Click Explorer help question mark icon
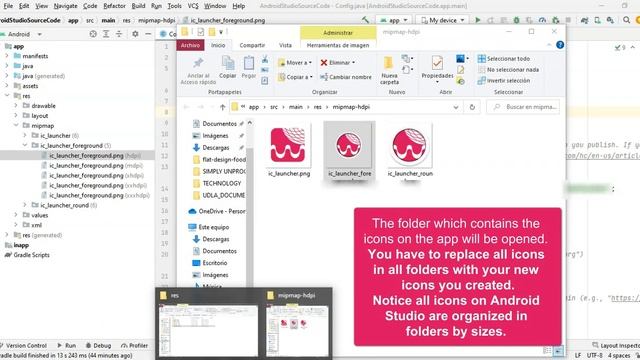640x360 pixels. 560,45
